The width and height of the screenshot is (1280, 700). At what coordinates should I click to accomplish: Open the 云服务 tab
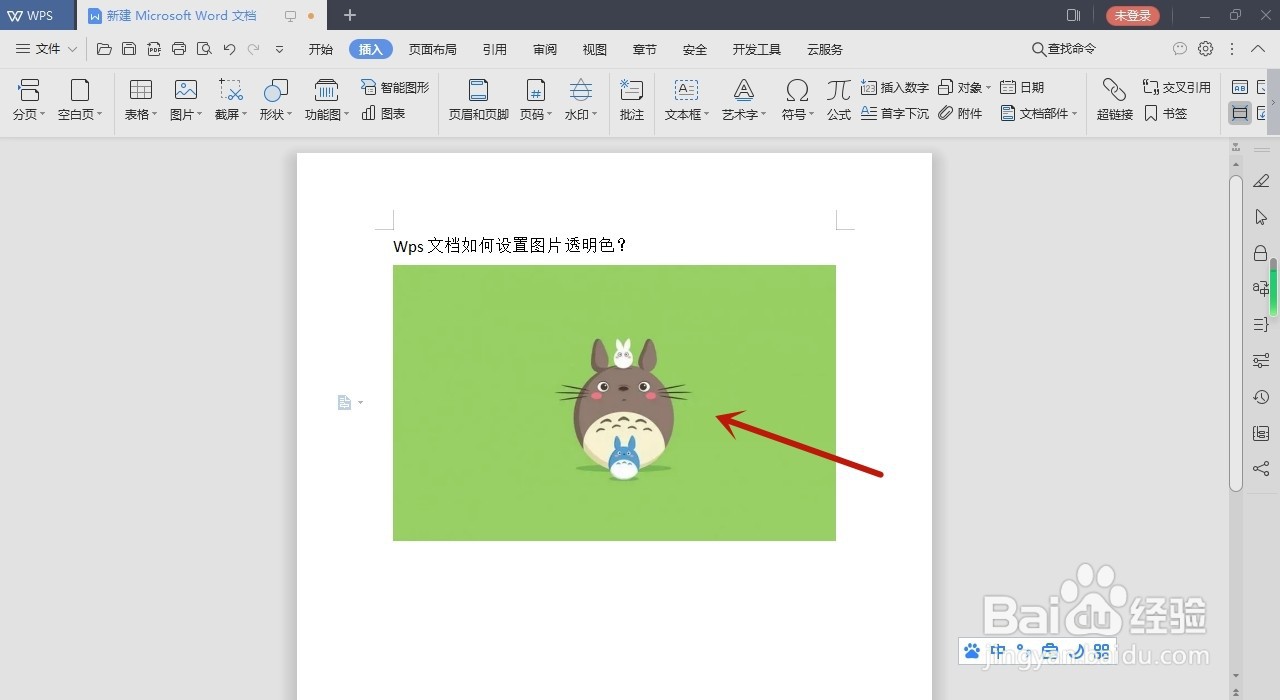tap(825, 49)
